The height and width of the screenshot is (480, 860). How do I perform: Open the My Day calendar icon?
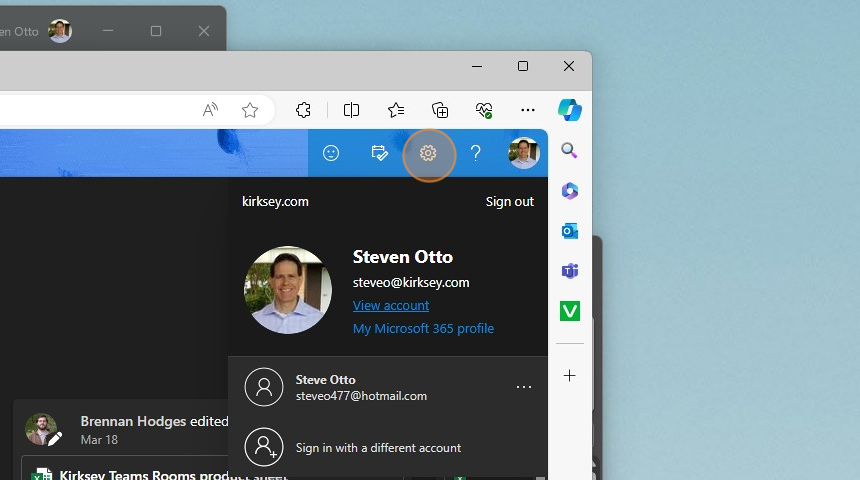point(380,153)
